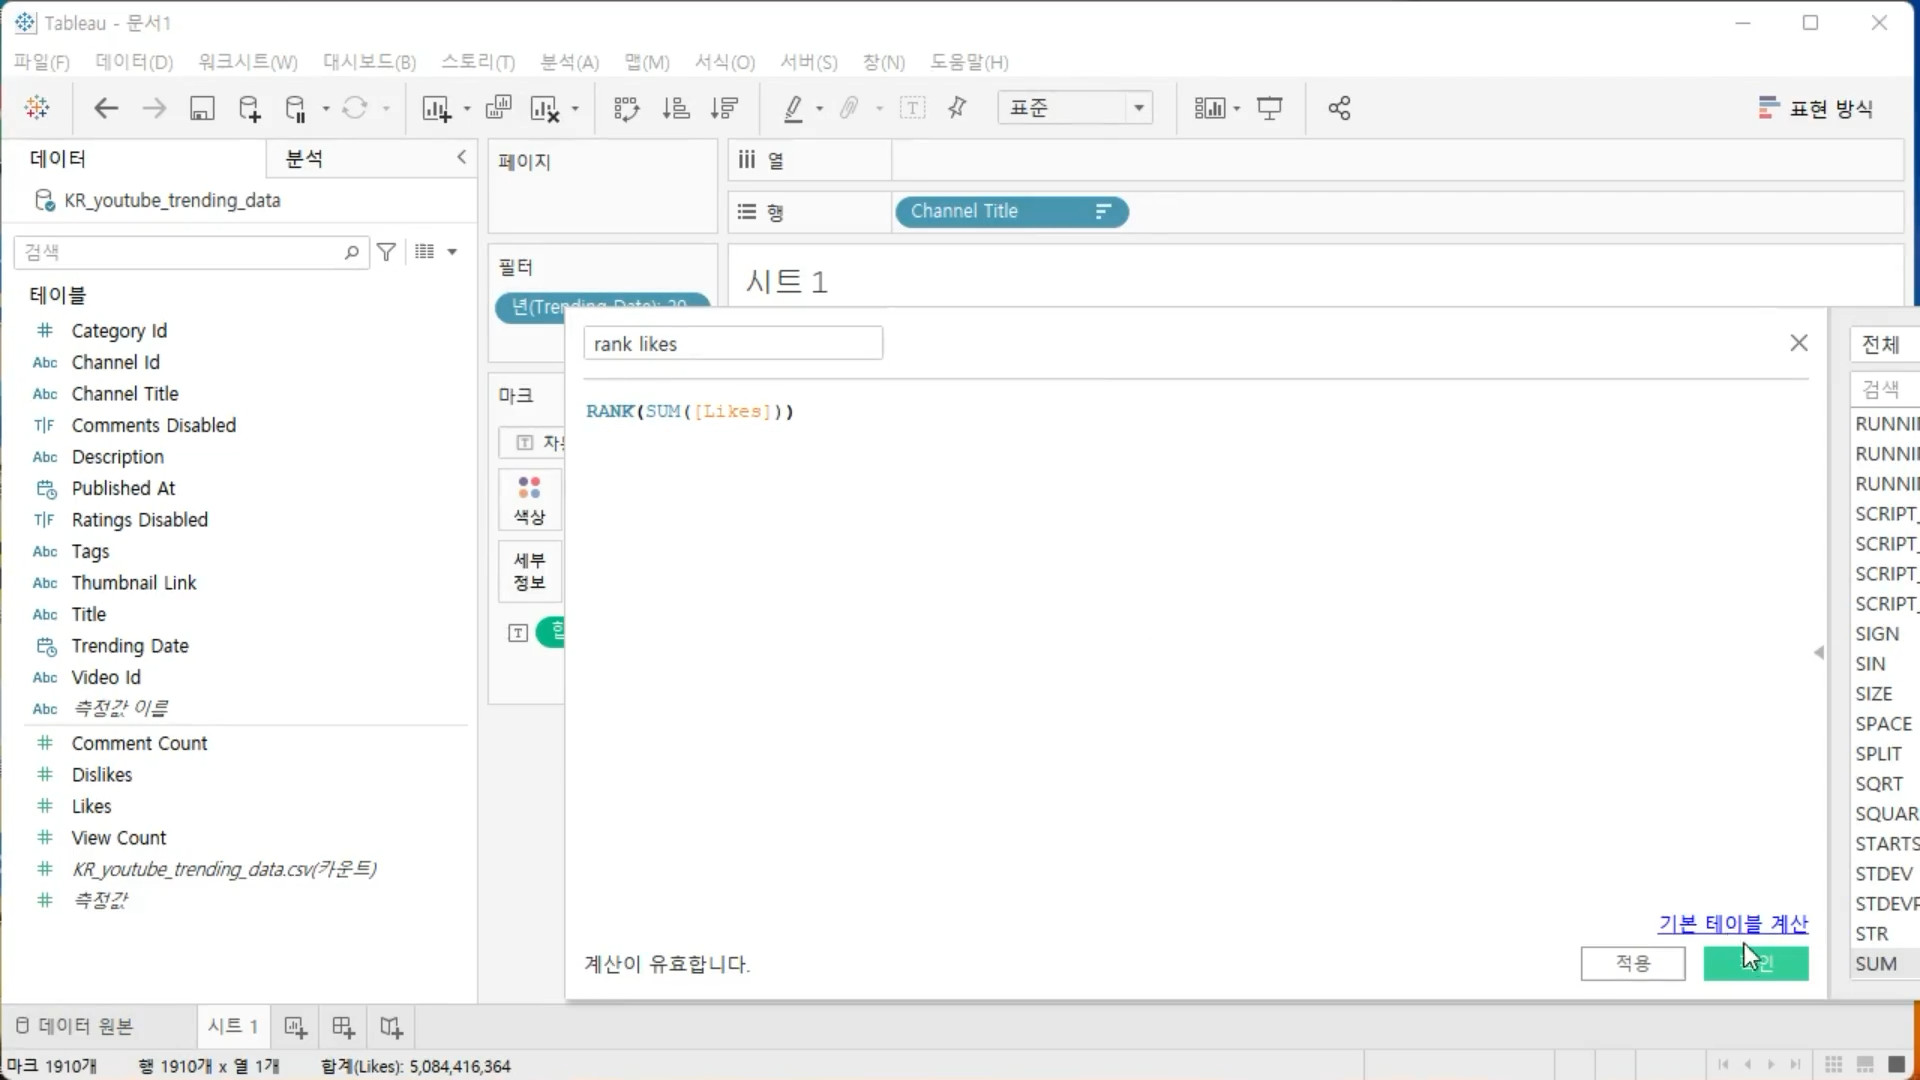
Task: Sort ascending using the toolbar icon
Action: 676,108
